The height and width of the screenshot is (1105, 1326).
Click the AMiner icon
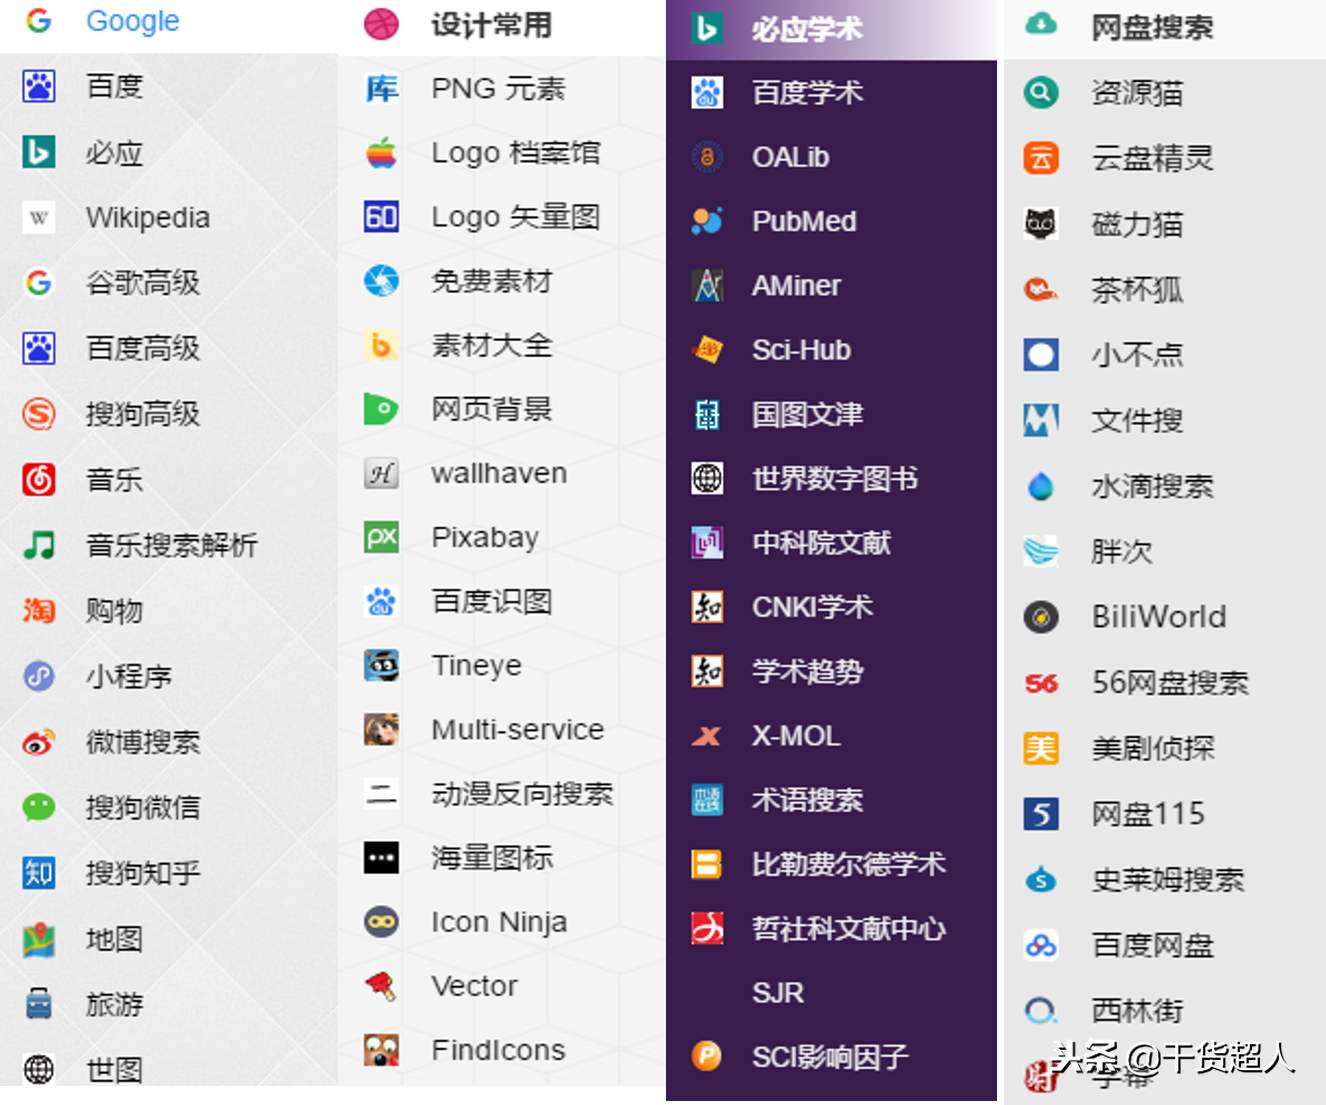tap(707, 286)
